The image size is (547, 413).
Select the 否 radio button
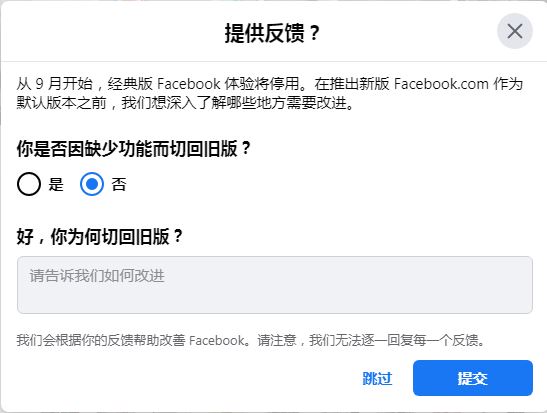pos(92,184)
